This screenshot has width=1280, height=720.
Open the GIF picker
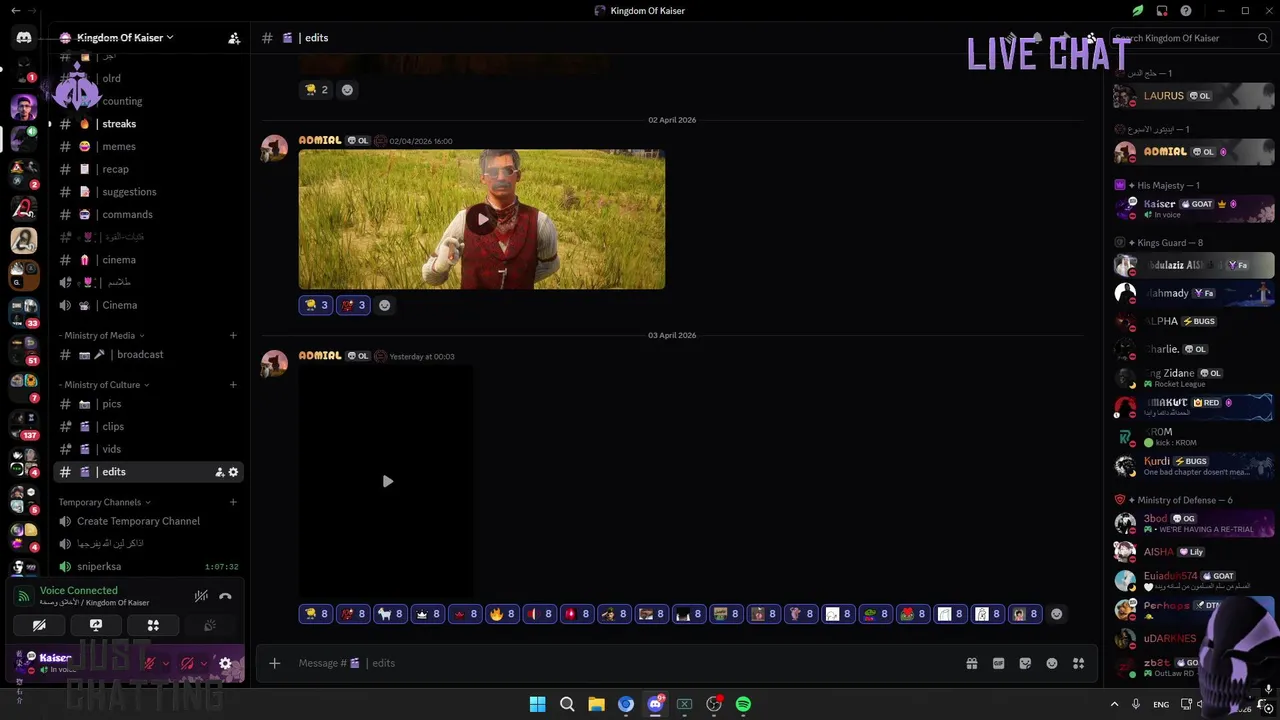(x=998, y=663)
